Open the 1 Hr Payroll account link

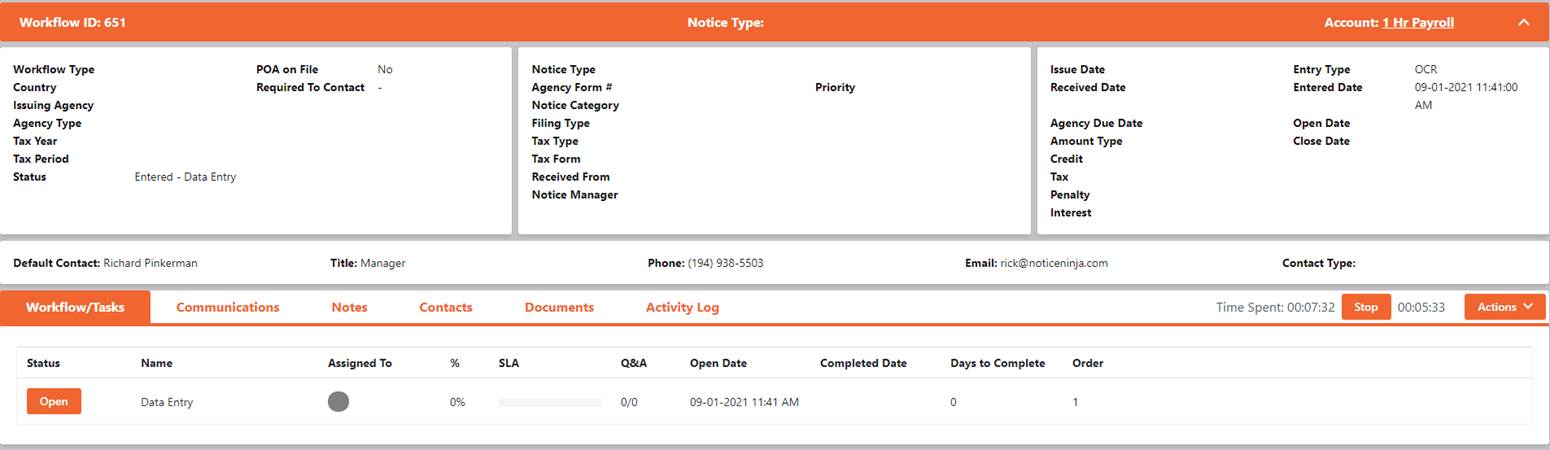coord(1417,22)
